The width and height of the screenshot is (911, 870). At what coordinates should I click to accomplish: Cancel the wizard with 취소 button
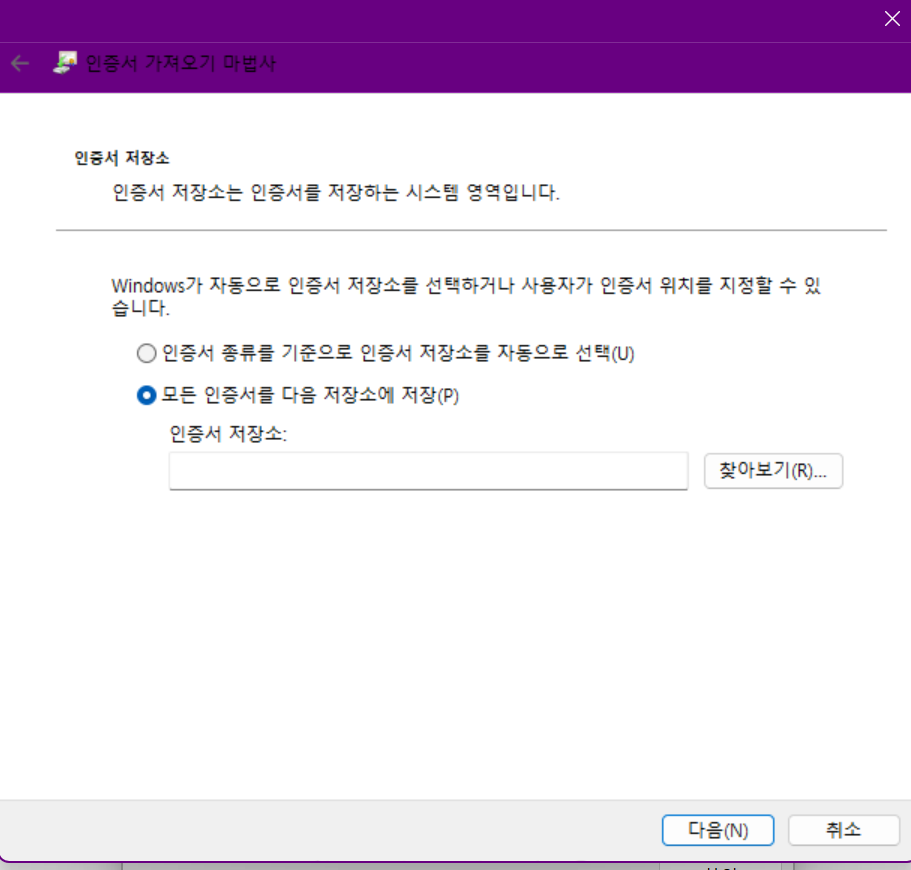tap(843, 830)
